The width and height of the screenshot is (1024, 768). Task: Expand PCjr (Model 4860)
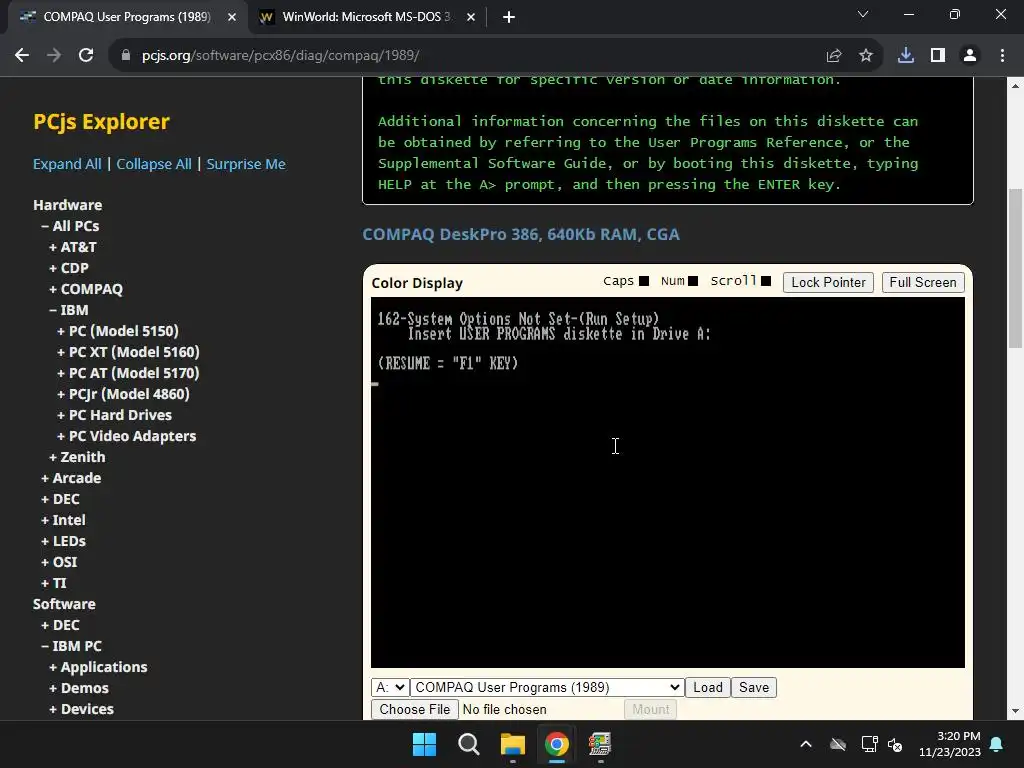pyautogui.click(x=123, y=394)
